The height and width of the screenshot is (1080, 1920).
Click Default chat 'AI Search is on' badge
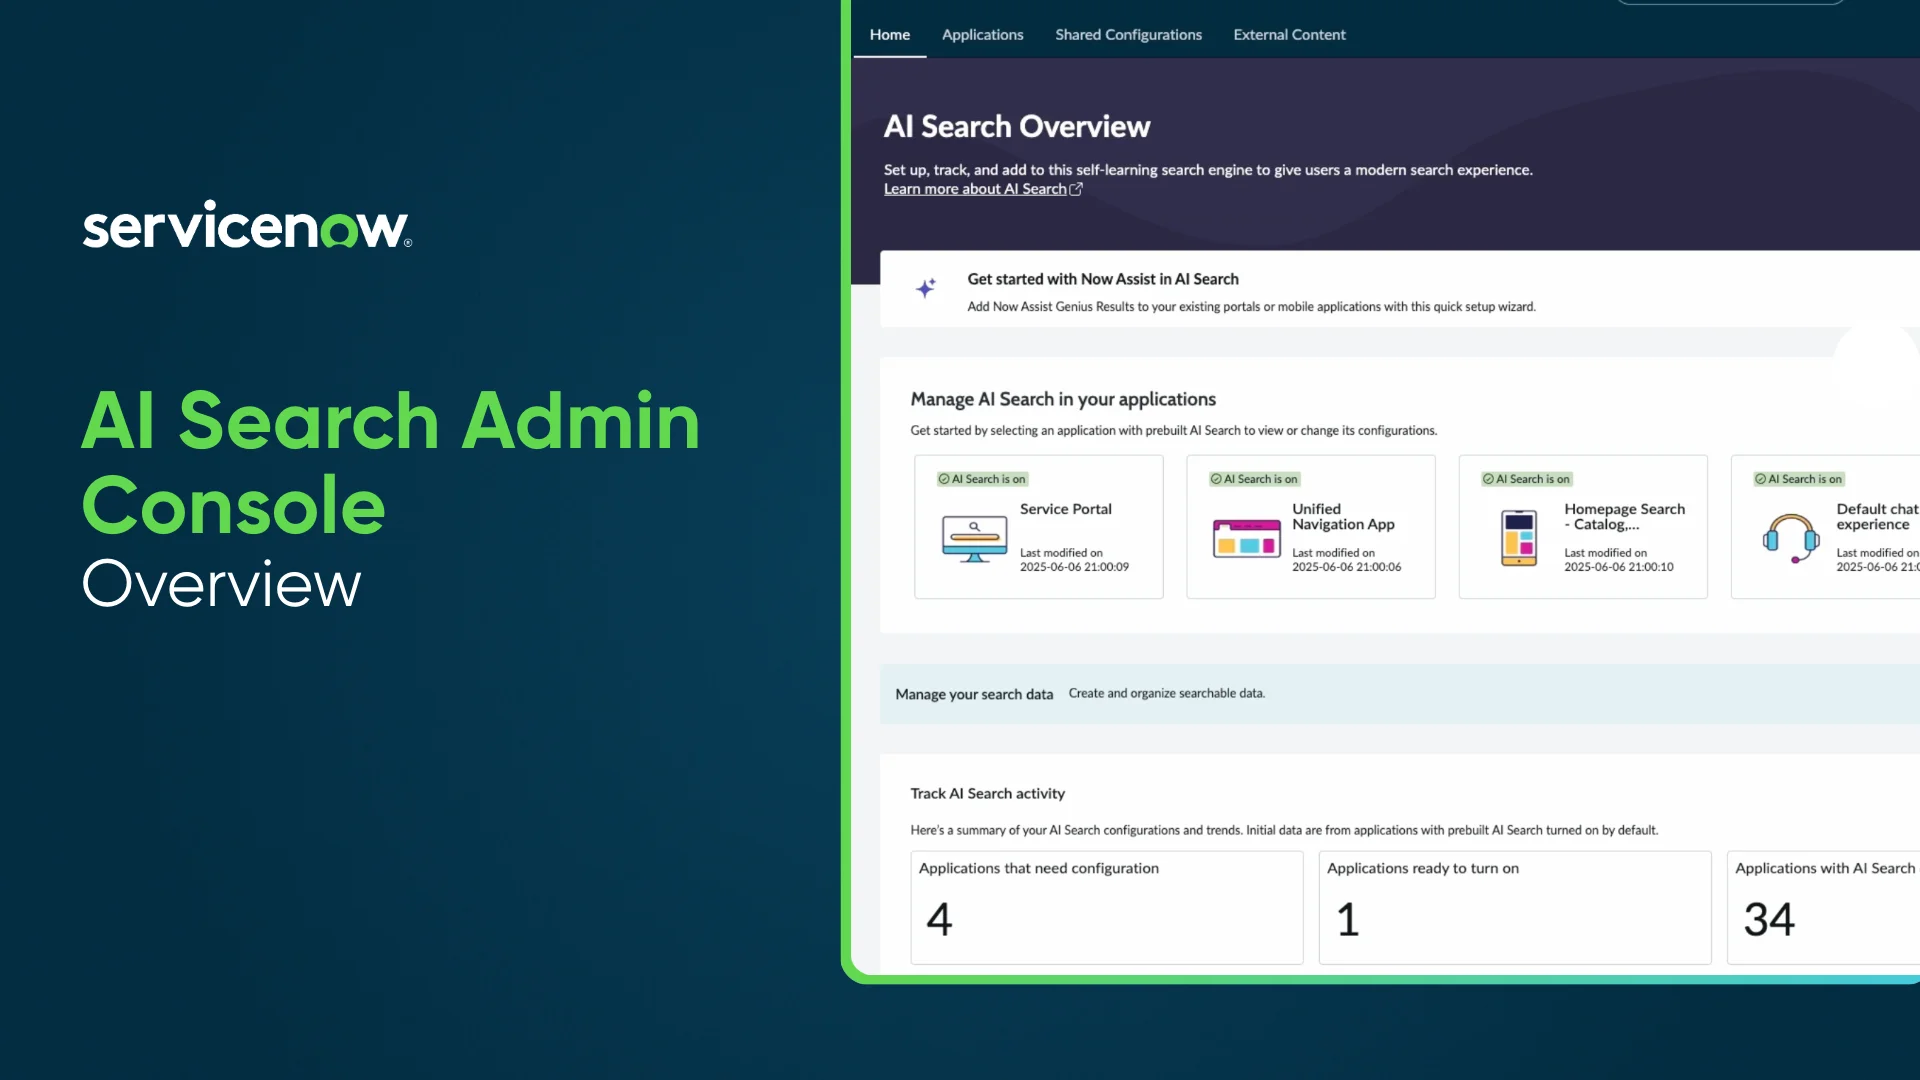1798,479
